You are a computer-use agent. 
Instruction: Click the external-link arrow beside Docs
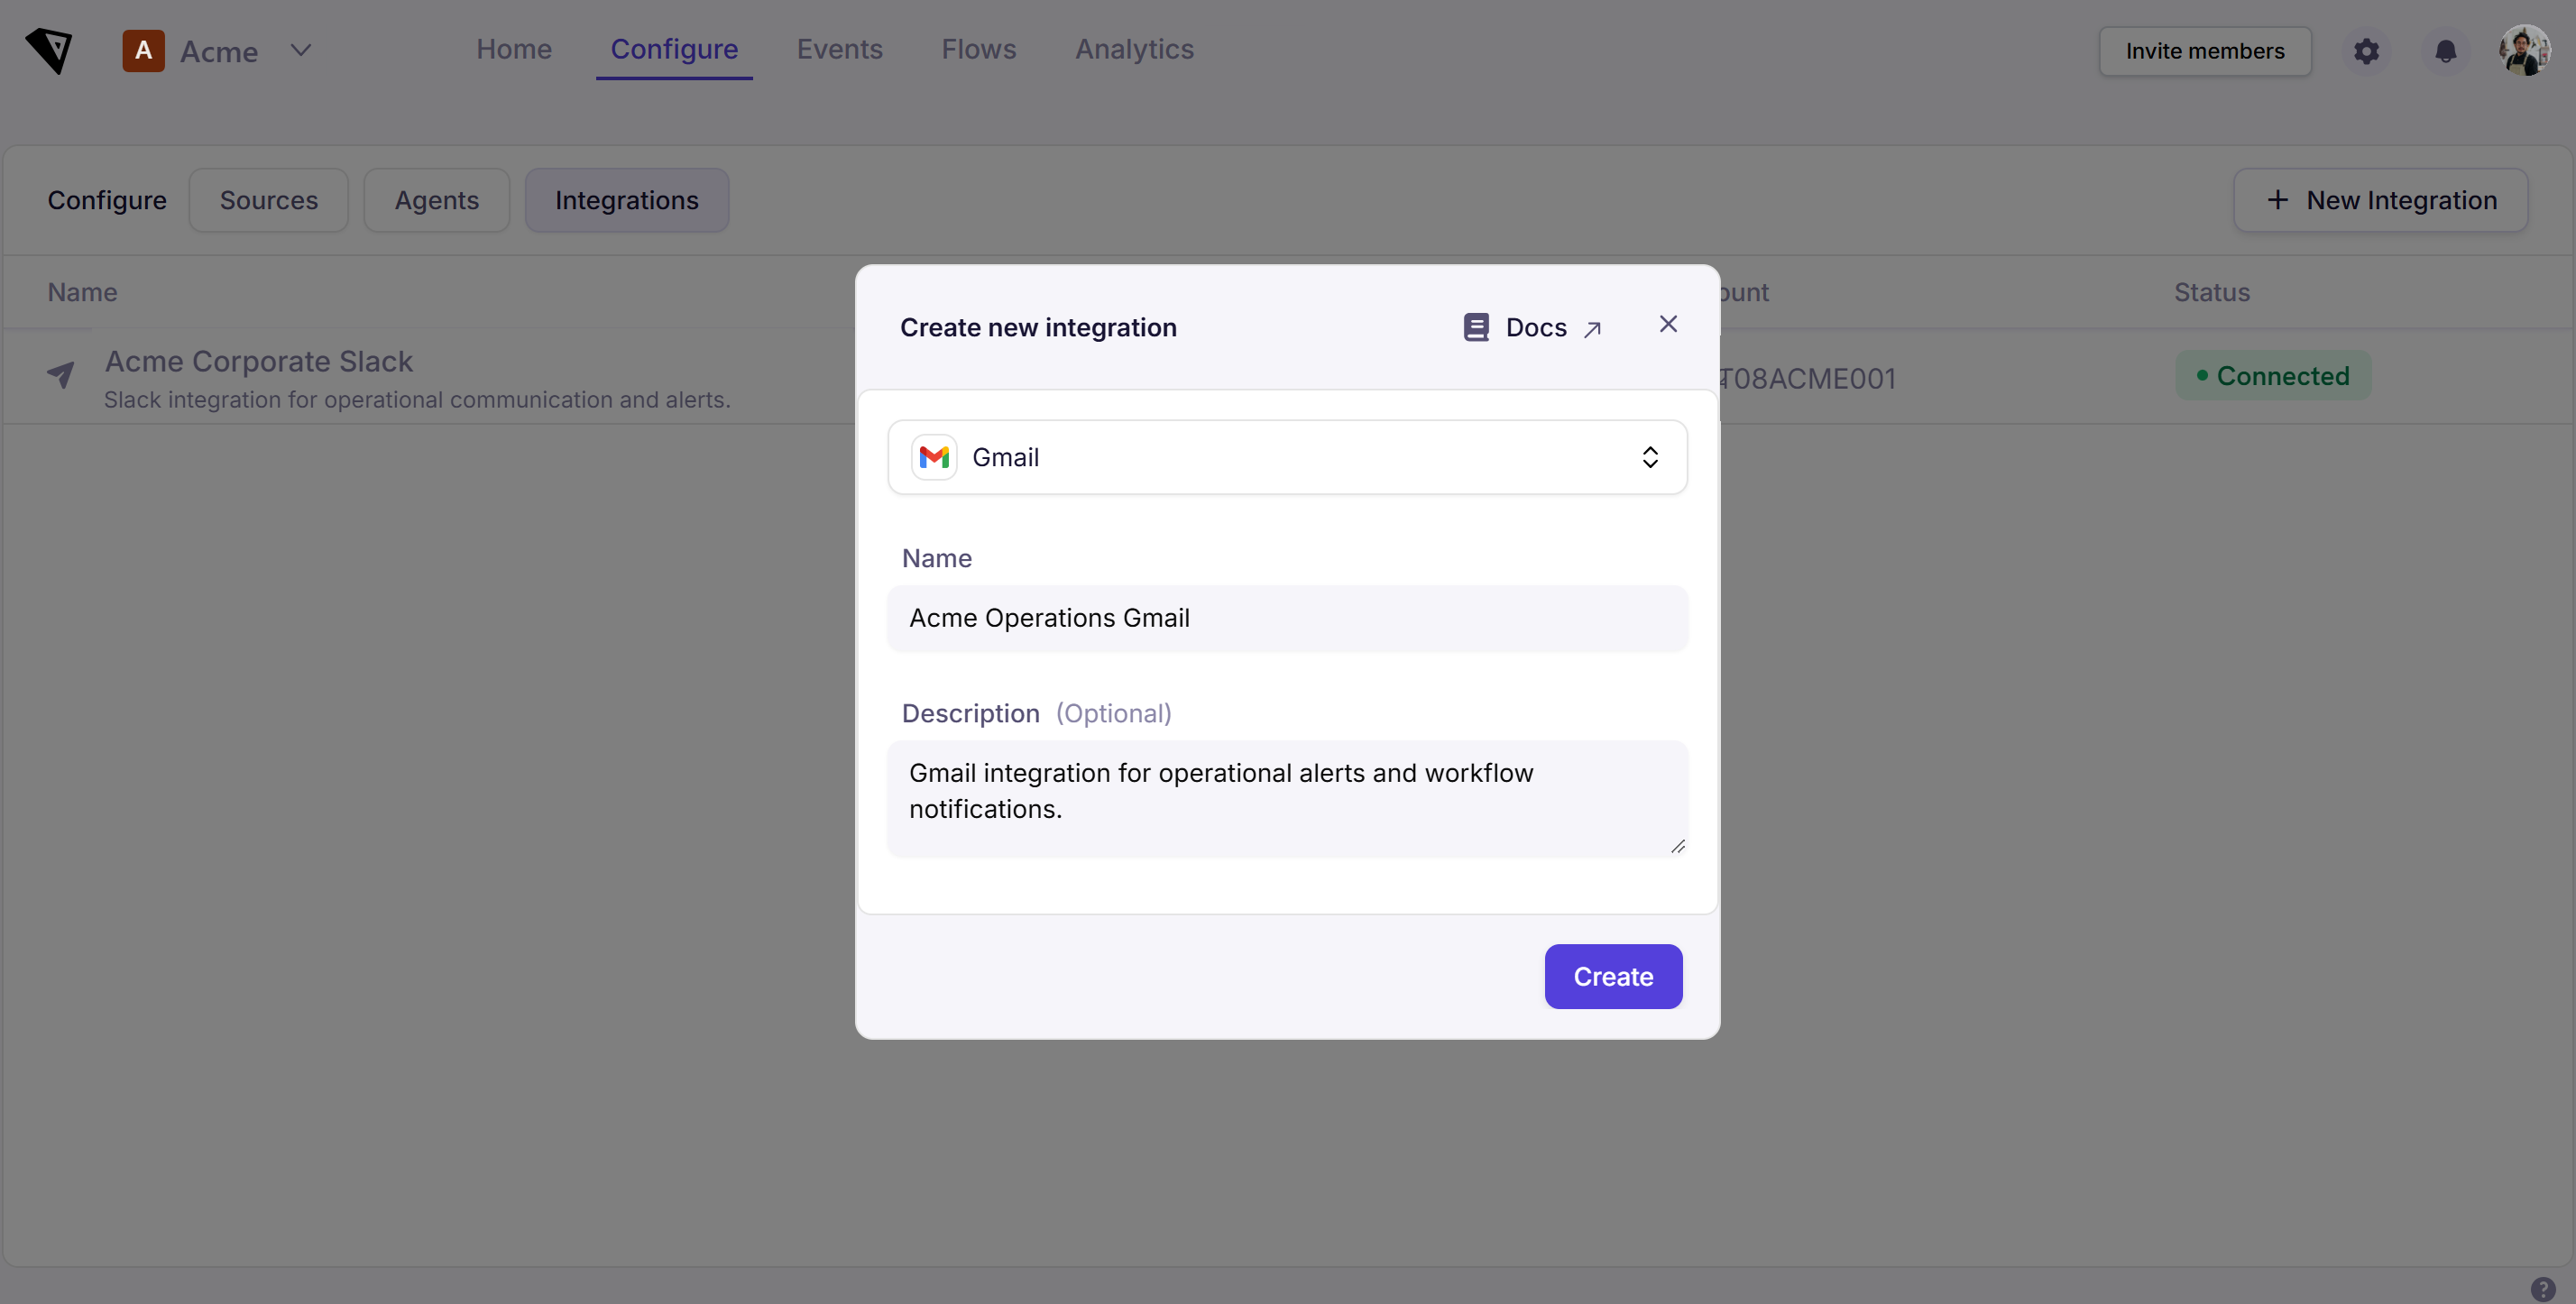click(1592, 329)
